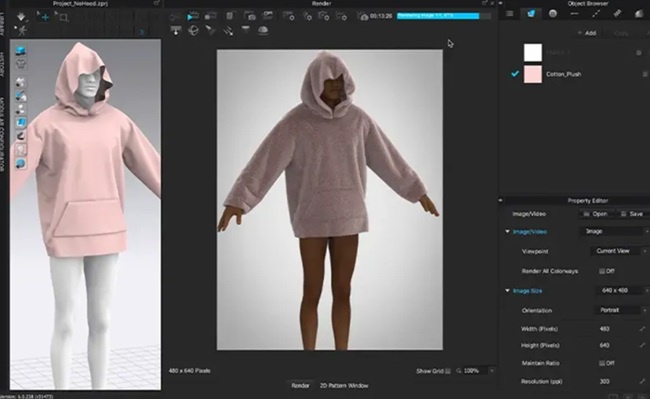650x399 pixels.
Task: Click the Width (Pixels) value 480
Action: (604, 329)
